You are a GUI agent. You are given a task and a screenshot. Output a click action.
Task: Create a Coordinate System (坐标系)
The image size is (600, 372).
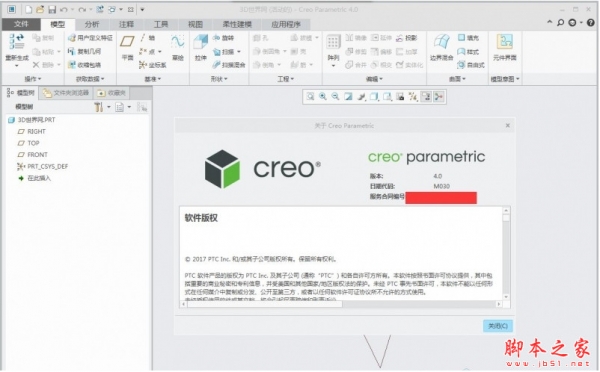[x=153, y=65]
